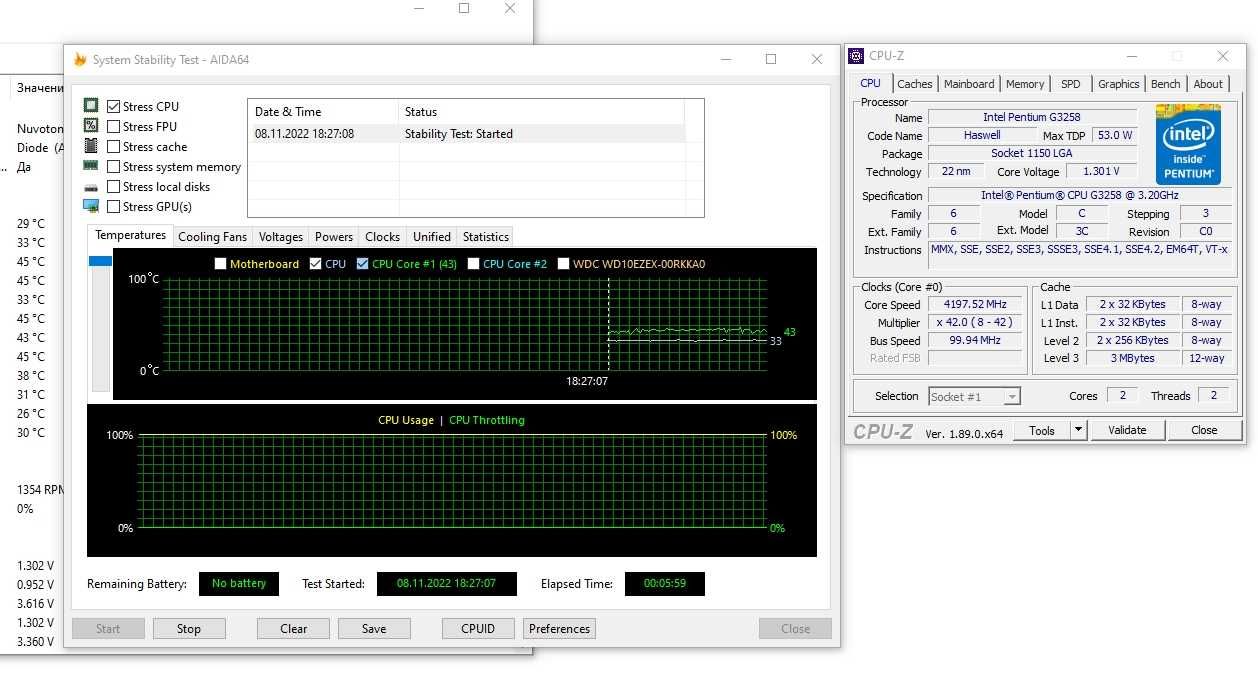Click the No battery status display
Viewport: 1258px width, 694px height.
[x=239, y=584]
